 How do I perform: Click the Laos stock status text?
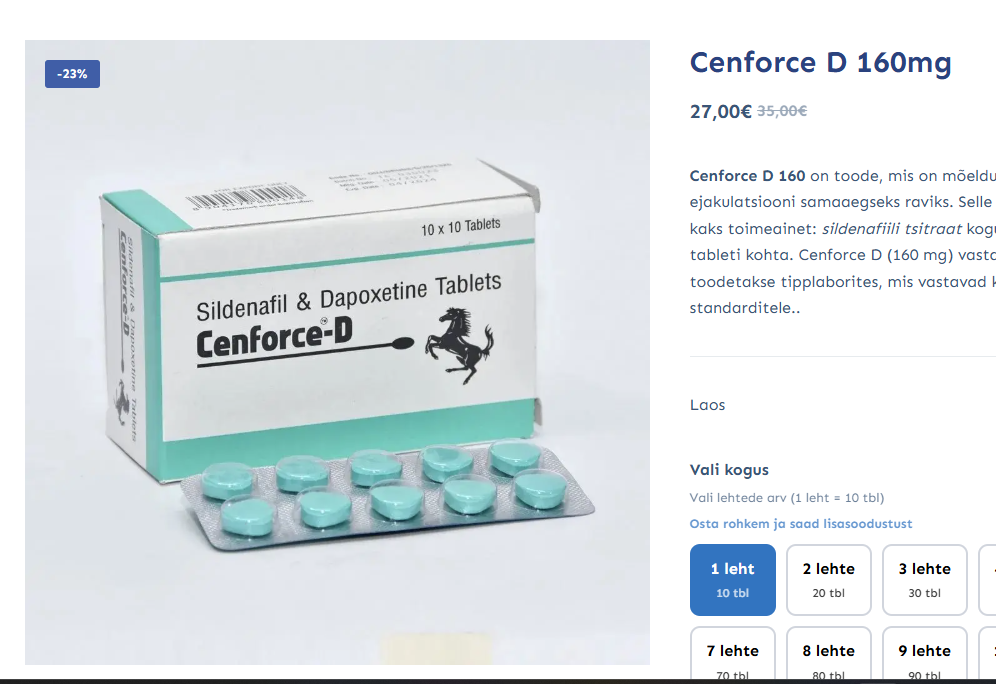[x=707, y=405]
